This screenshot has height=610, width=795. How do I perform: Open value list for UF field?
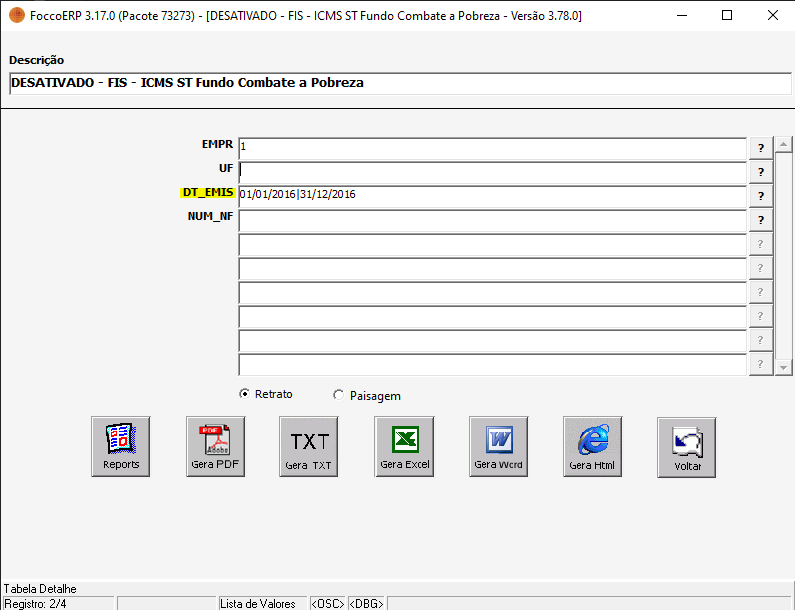pyautogui.click(x=761, y=172)
